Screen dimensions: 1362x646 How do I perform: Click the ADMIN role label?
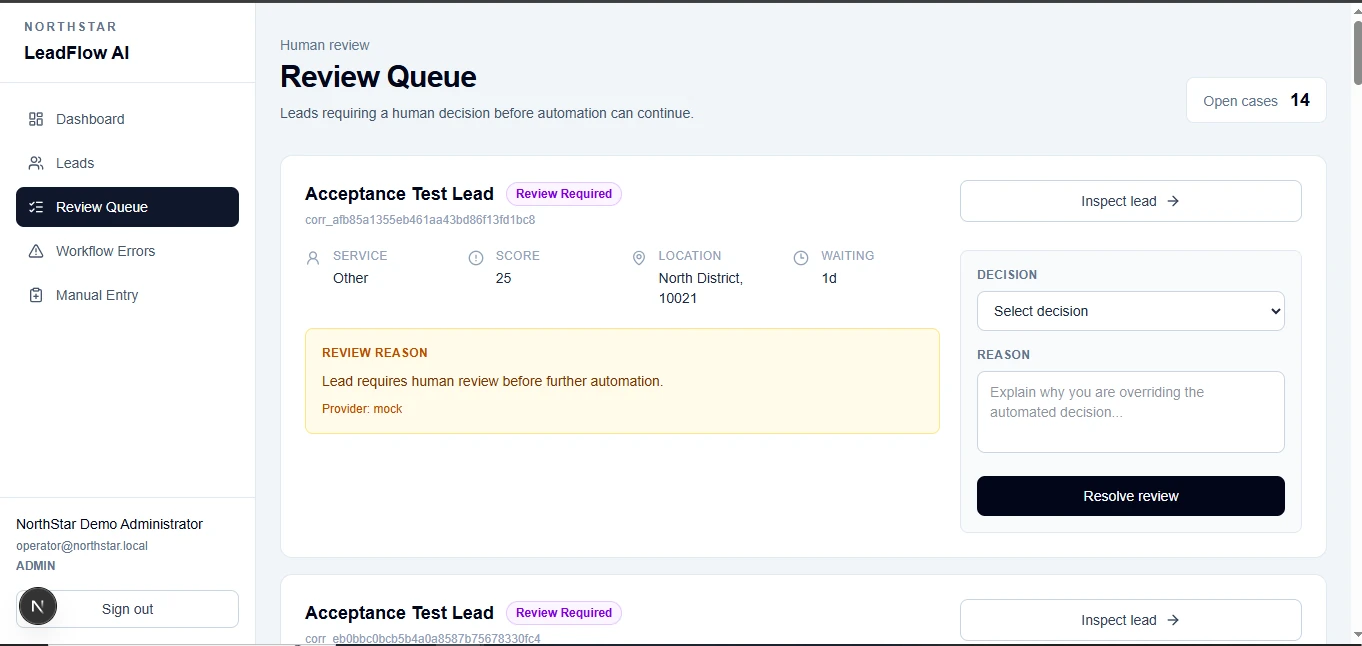pos(36,566)
